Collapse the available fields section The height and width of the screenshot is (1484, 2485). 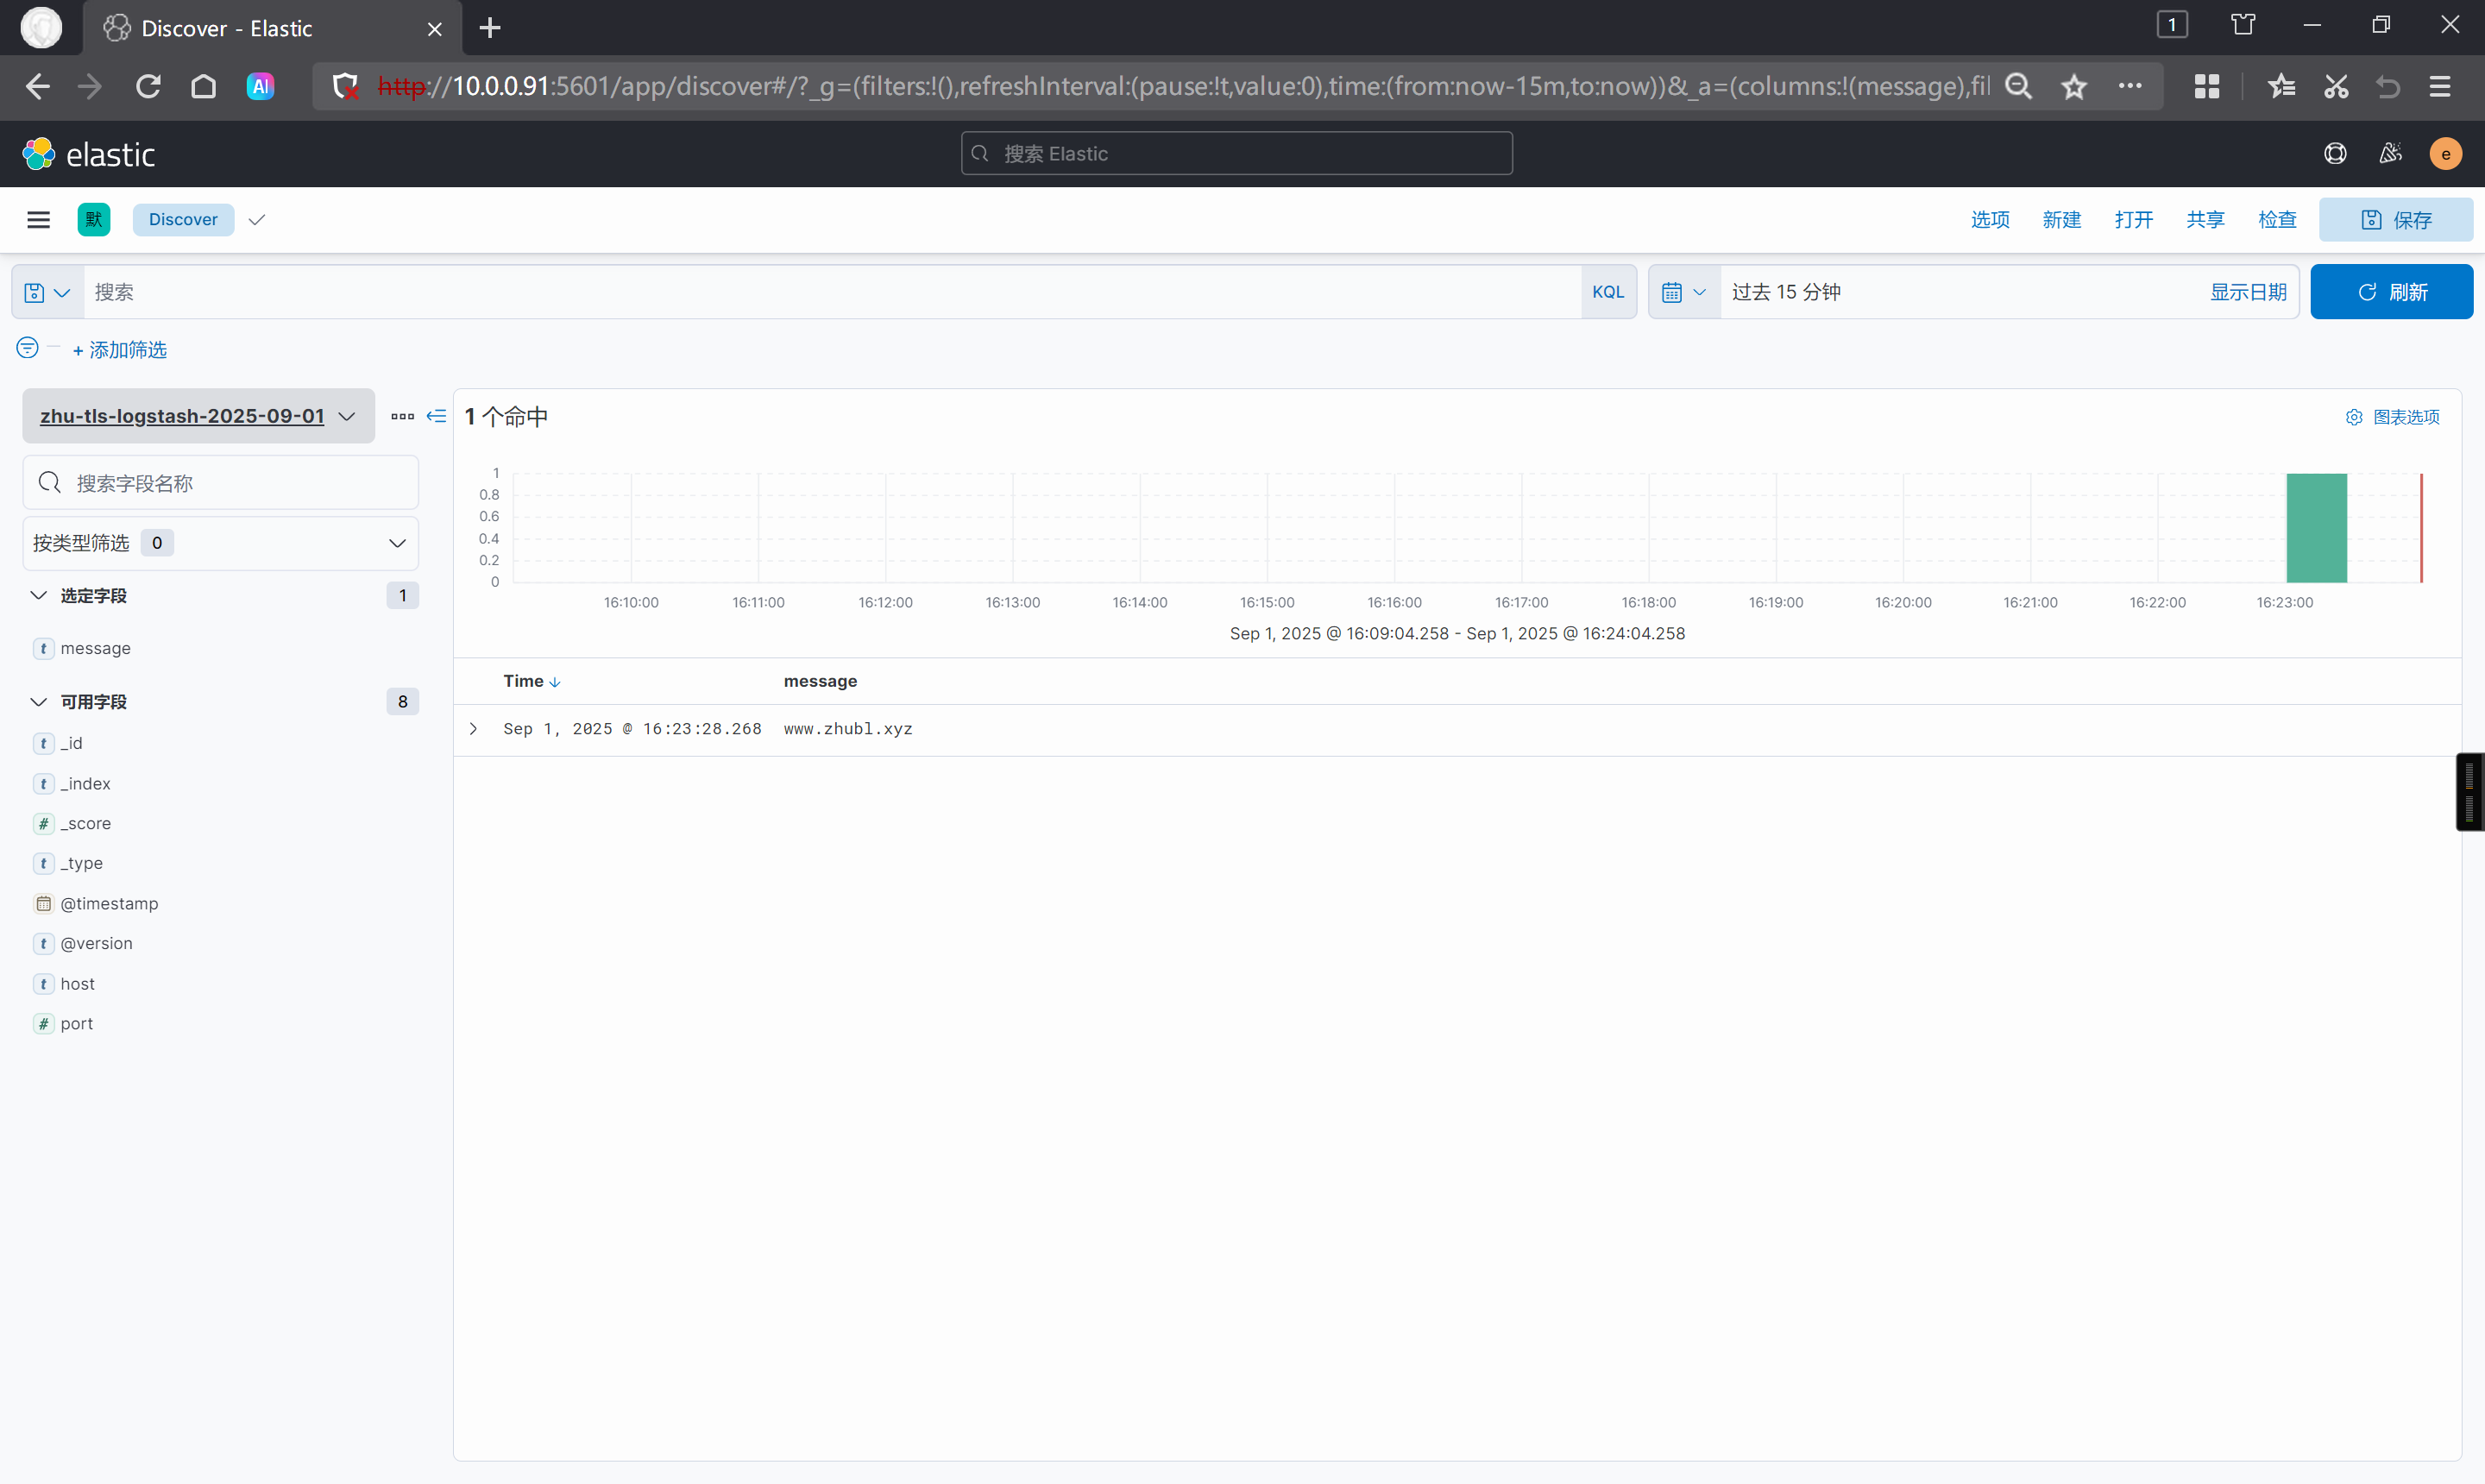[x=38, y=702]
